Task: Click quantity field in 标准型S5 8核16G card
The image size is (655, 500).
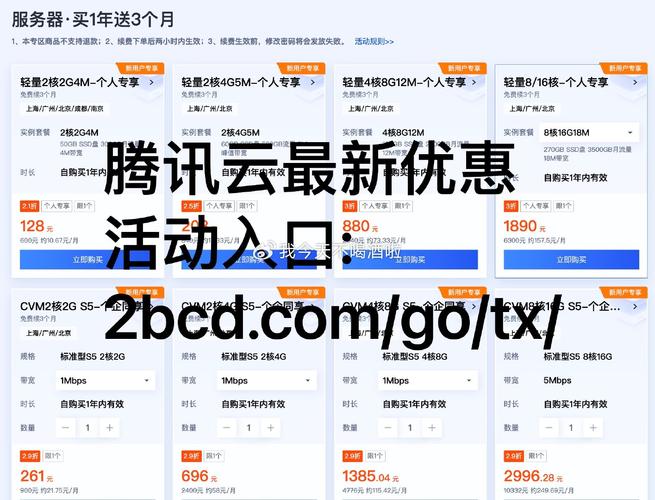Action: pyautogui.click(x=571, y=428)
